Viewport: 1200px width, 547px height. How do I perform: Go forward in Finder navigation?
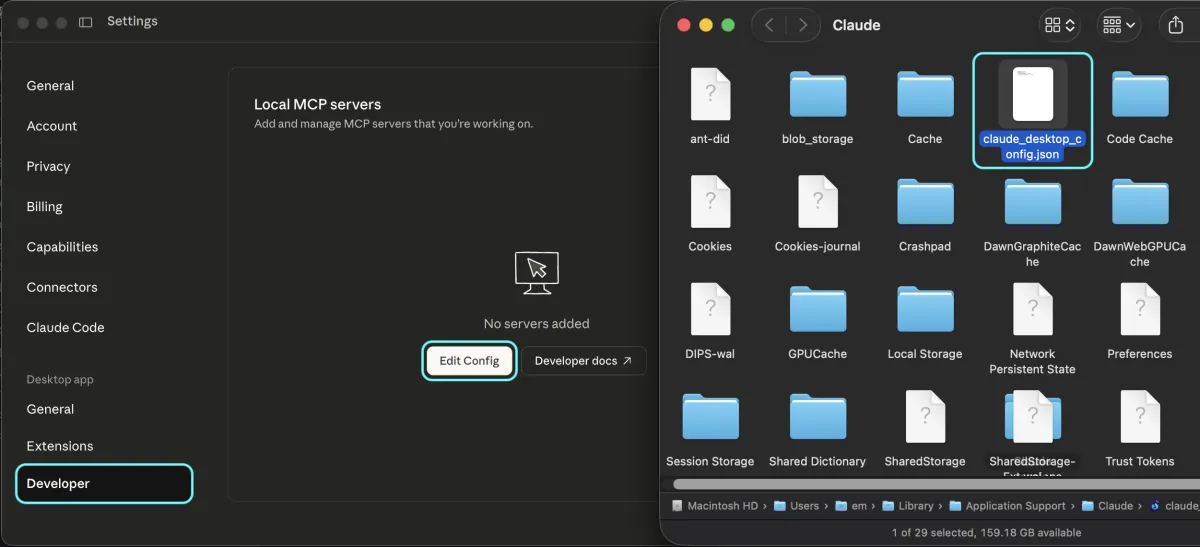pyautogui.click(x=802, y=25)
